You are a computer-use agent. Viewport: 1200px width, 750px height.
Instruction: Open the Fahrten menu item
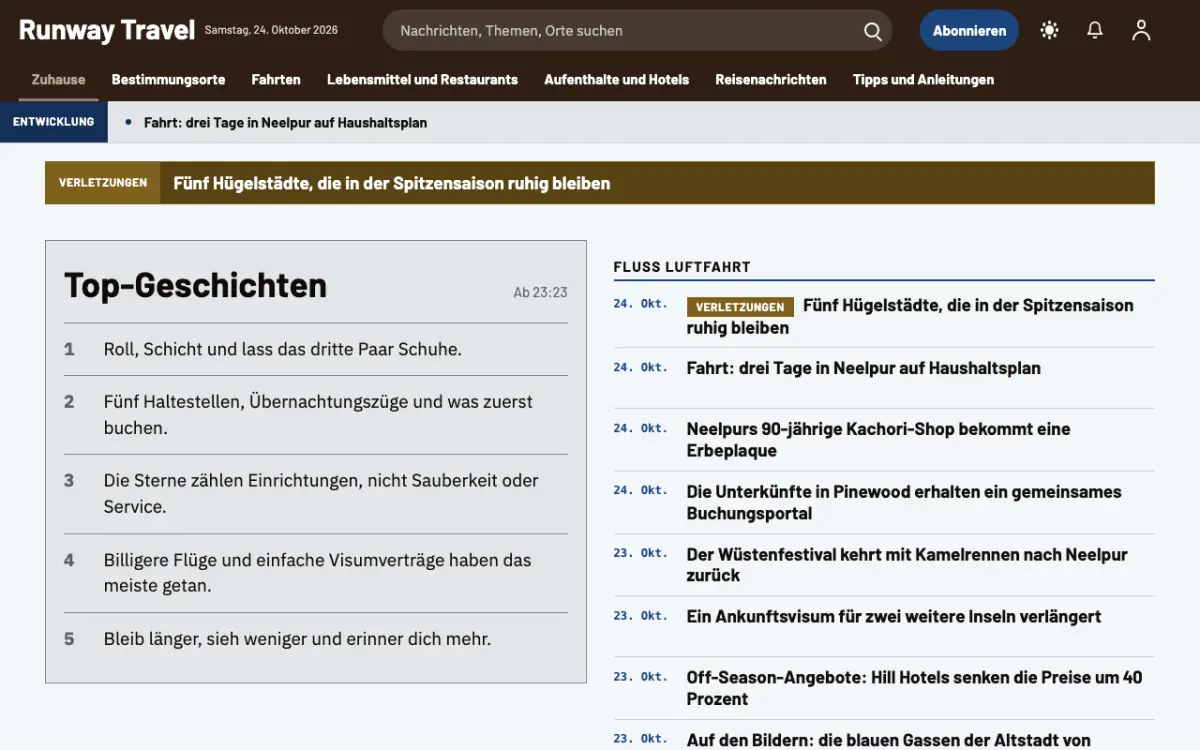[276, 80]
